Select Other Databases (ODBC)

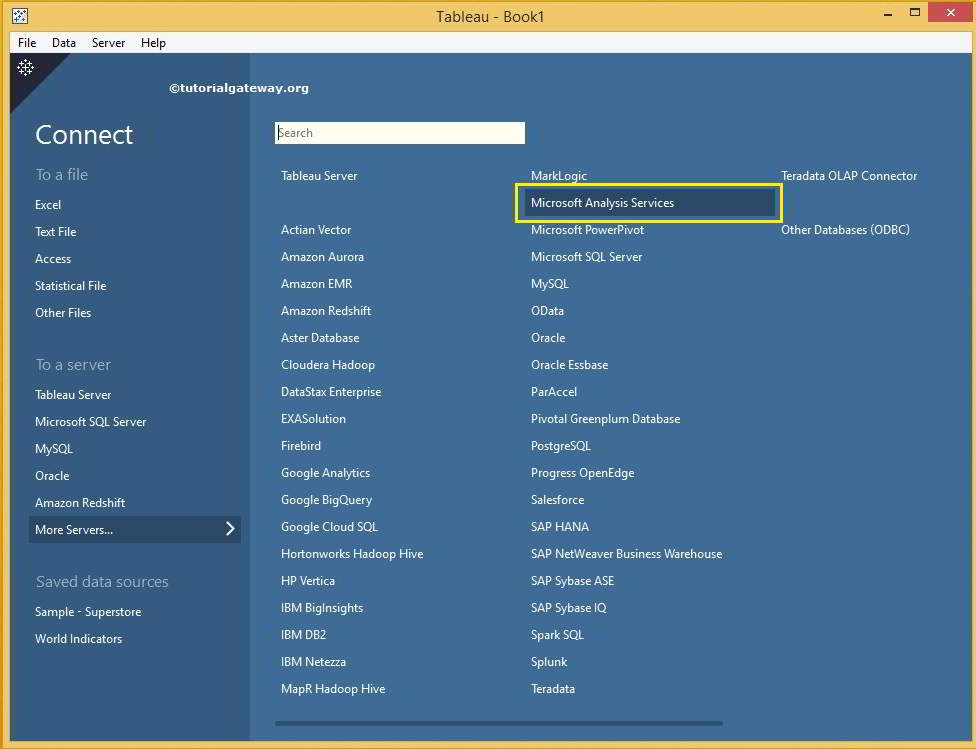pos(843,229)
